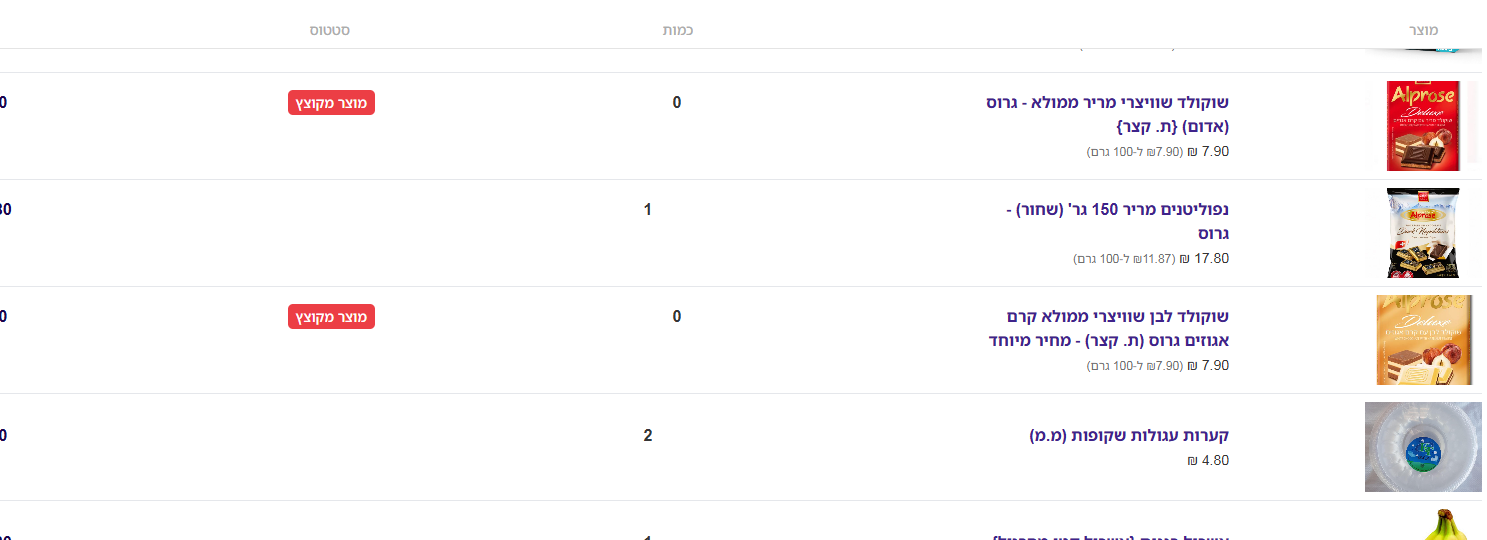Open the שוקולד שוויצרי מריר ממולא product link

tap(1107, 114)
